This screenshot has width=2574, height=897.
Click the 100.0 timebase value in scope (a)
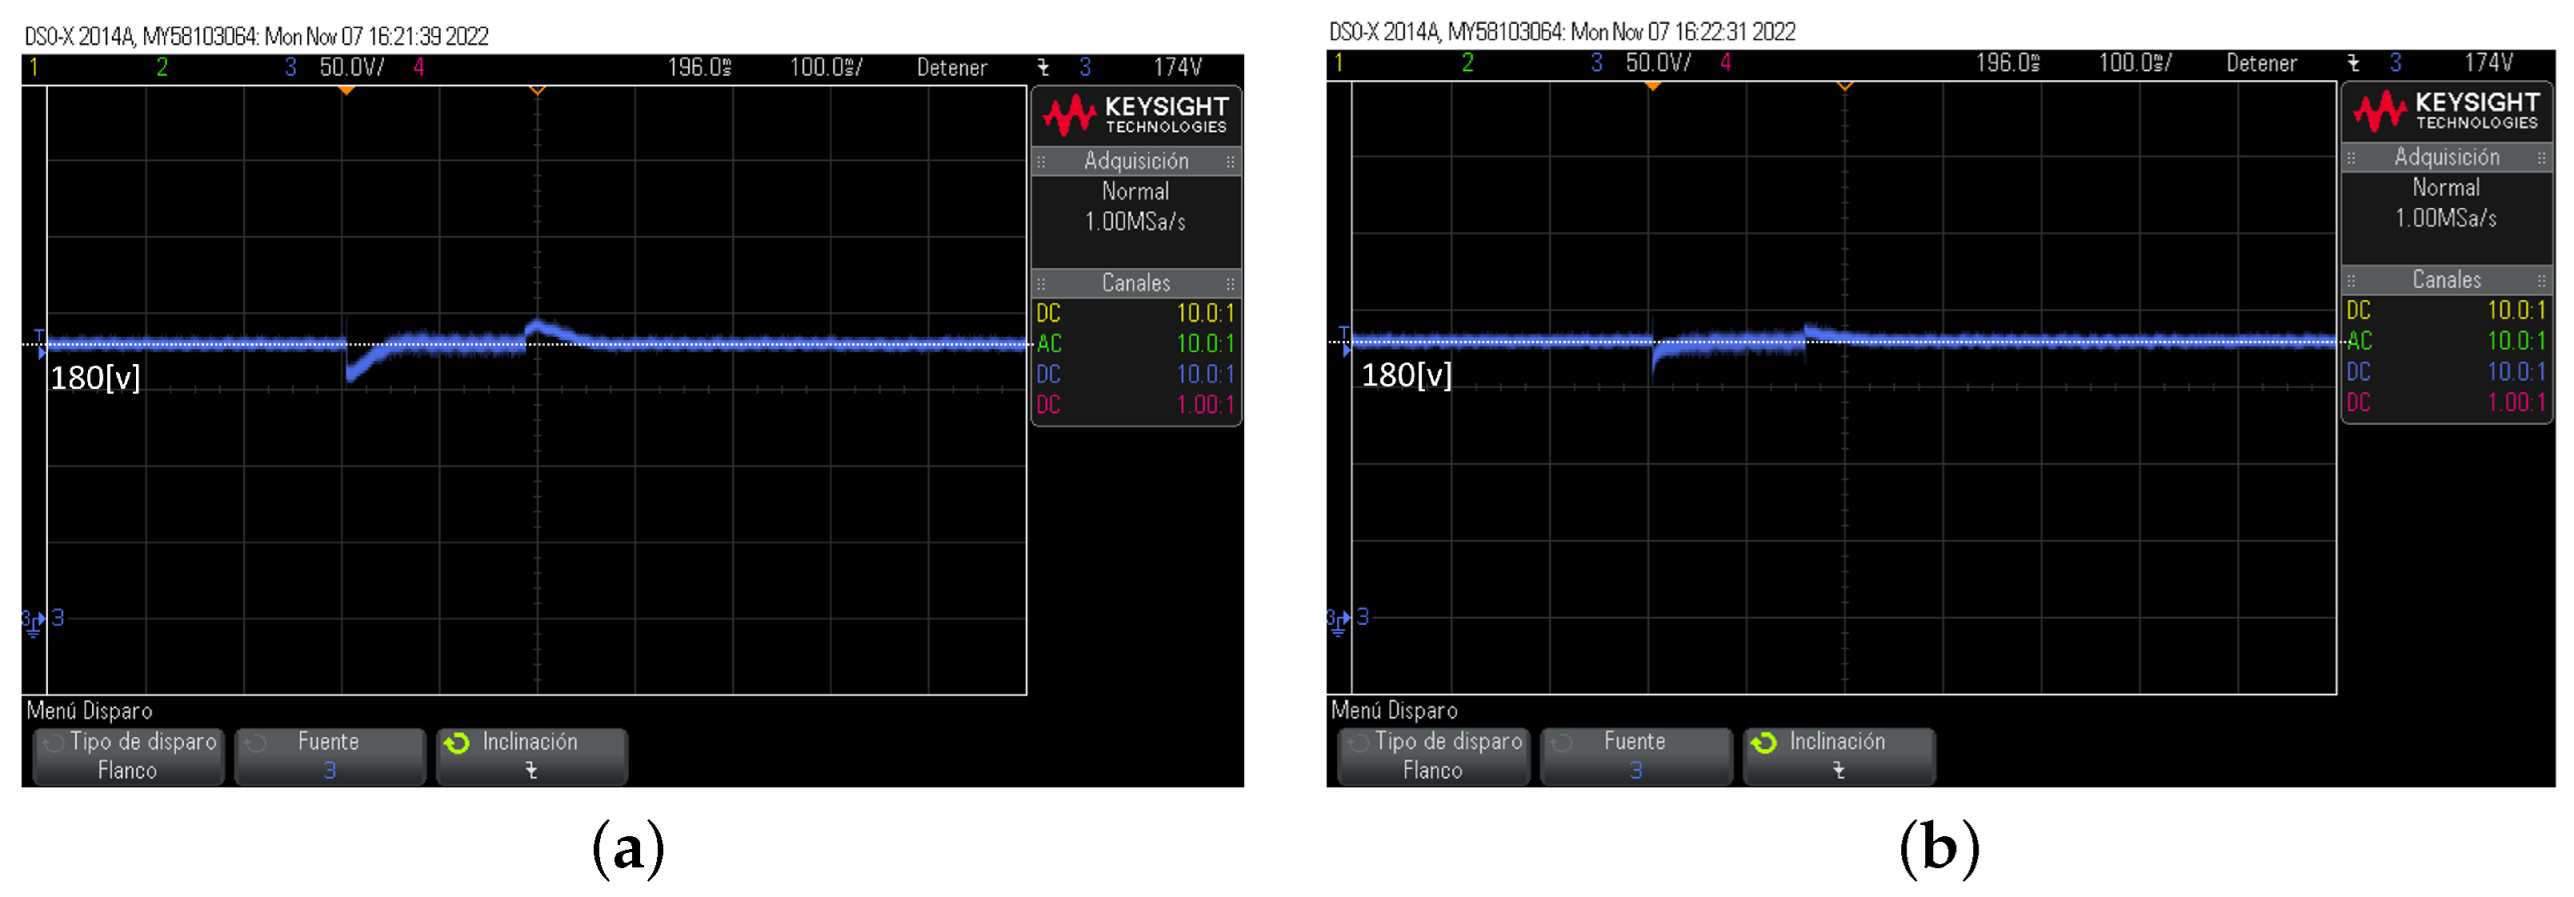[x=826, y=68]
